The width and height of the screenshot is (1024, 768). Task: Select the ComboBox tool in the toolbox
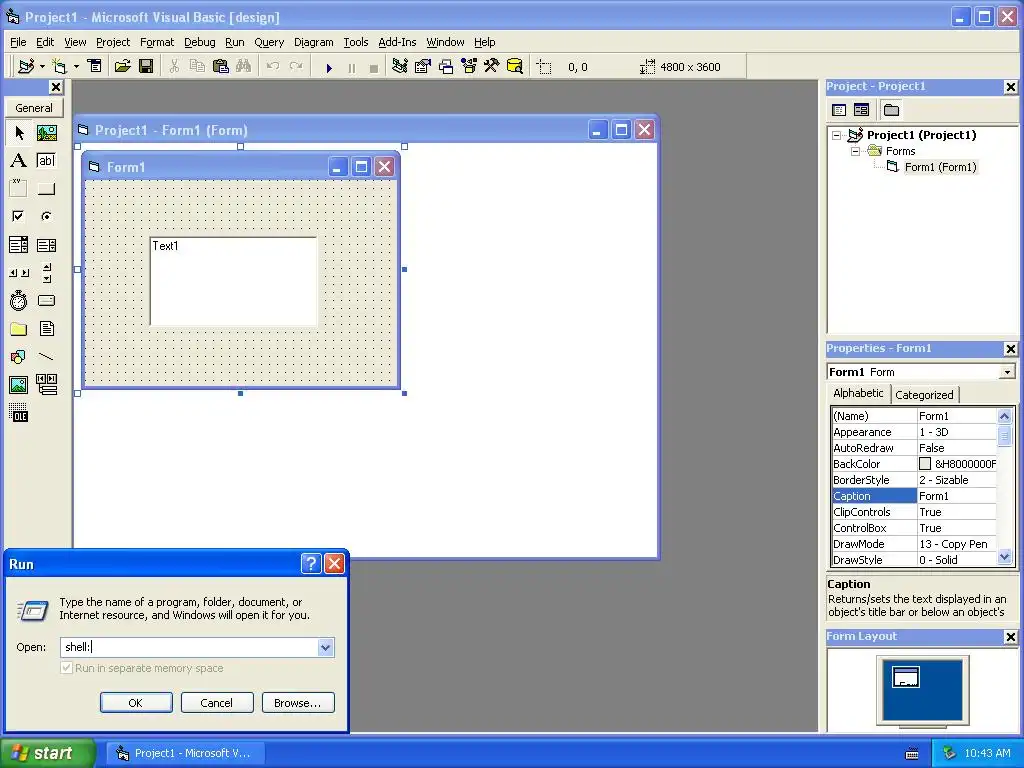(x=18, y=245)
